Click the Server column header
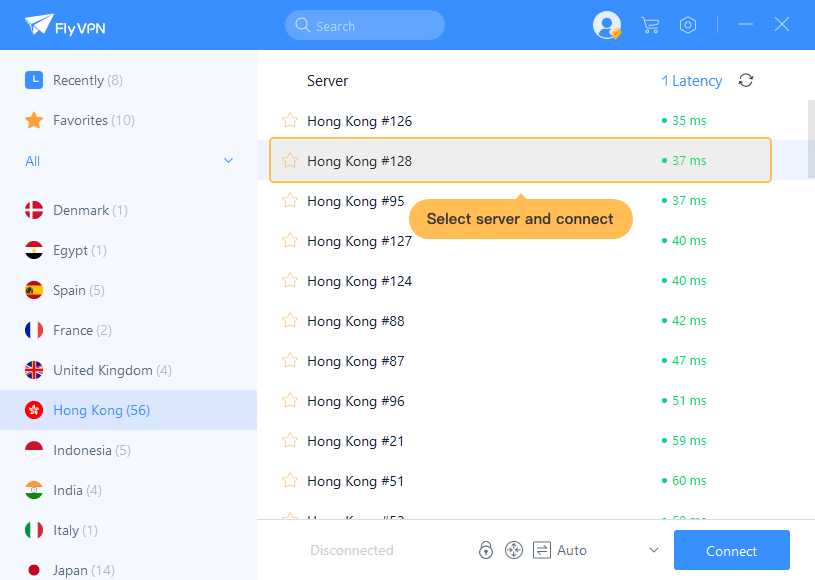815x580 pixels. pyautogui.click(x=327, y=81)
